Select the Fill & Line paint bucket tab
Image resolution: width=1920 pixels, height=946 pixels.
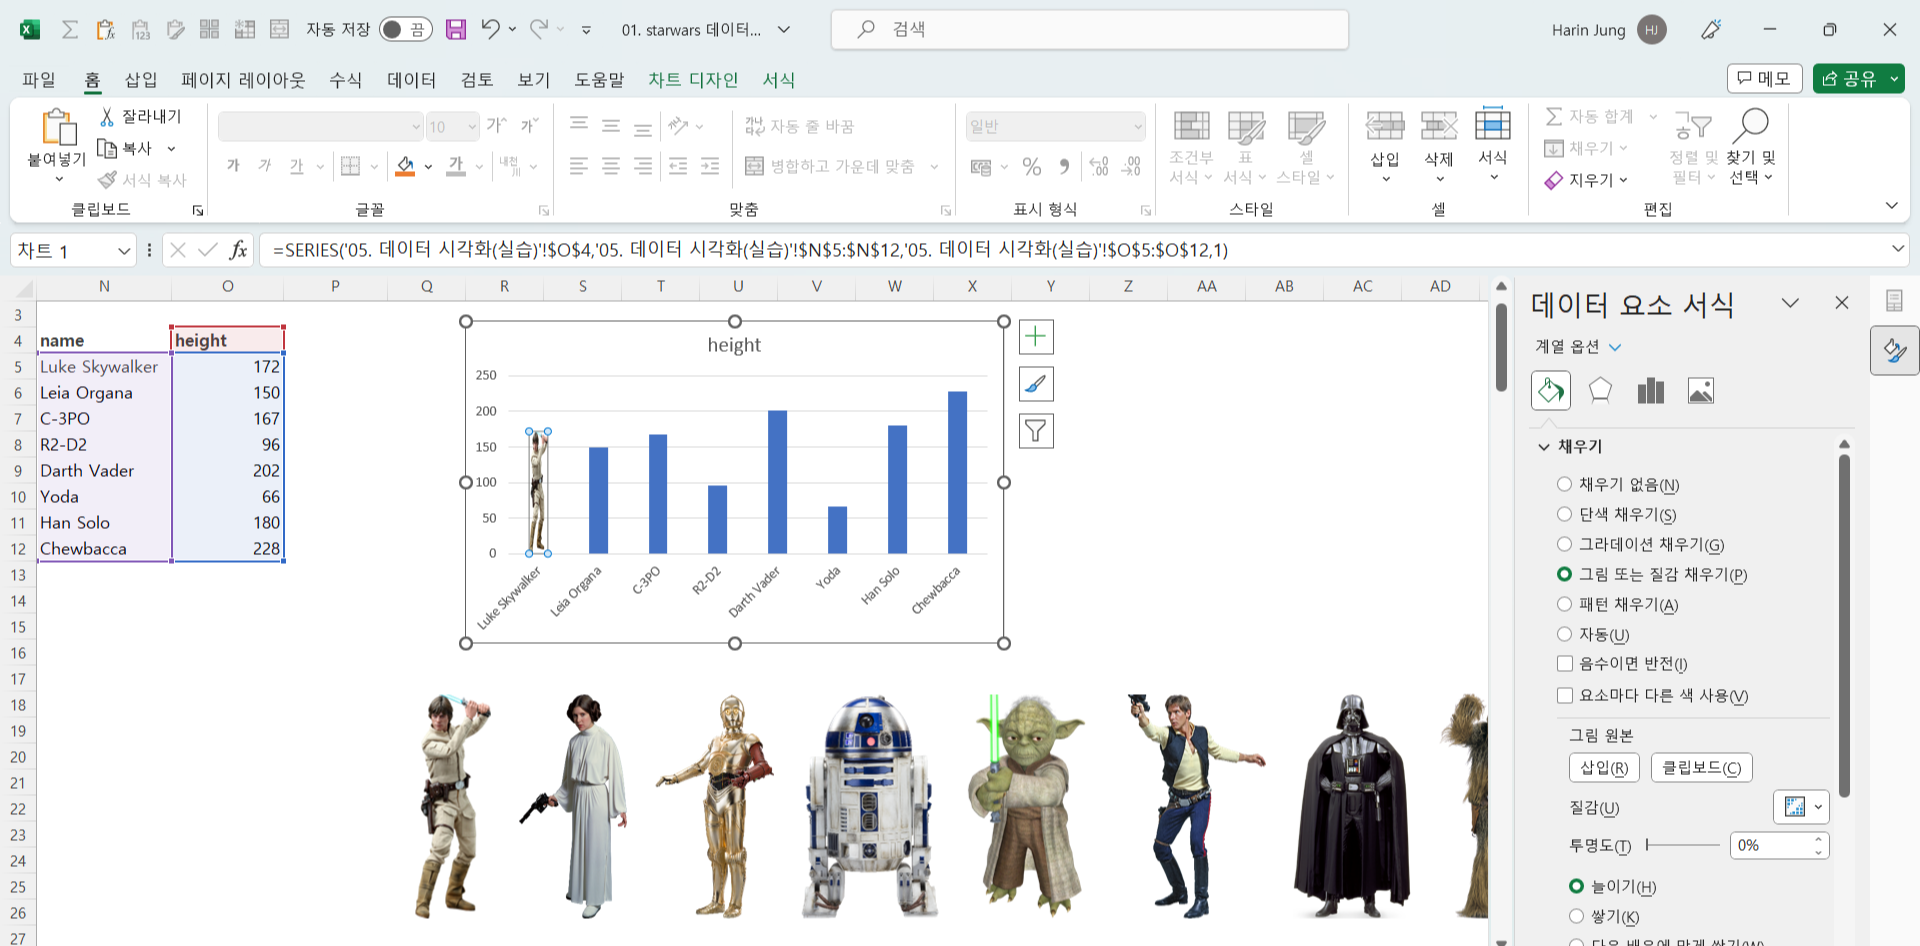1551,390
